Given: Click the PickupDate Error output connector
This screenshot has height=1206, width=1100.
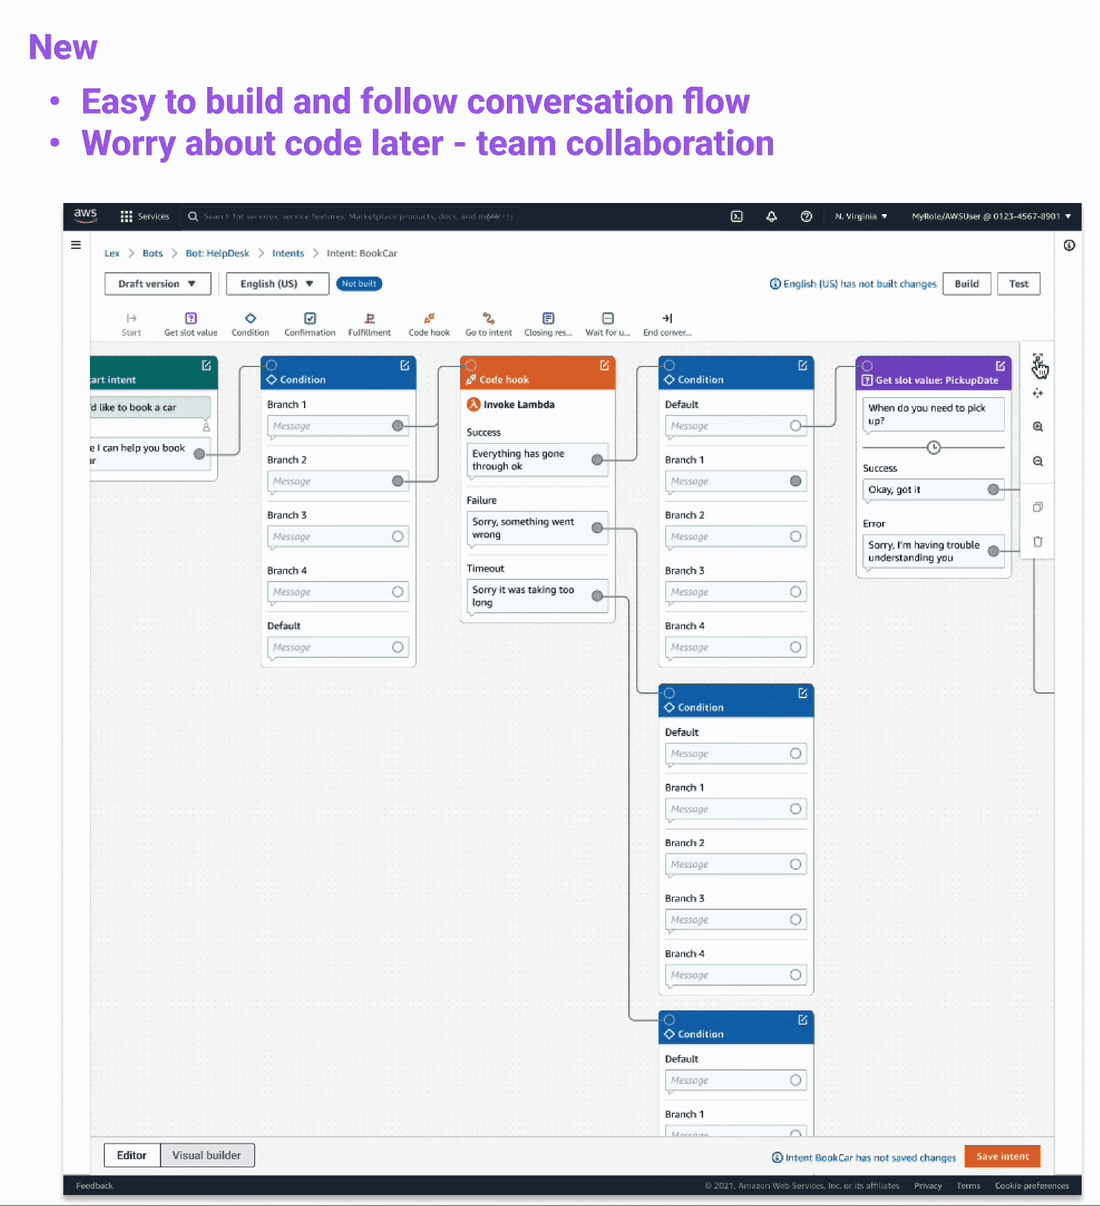Looking at the screenshot, I should click(x=993, y=551).
